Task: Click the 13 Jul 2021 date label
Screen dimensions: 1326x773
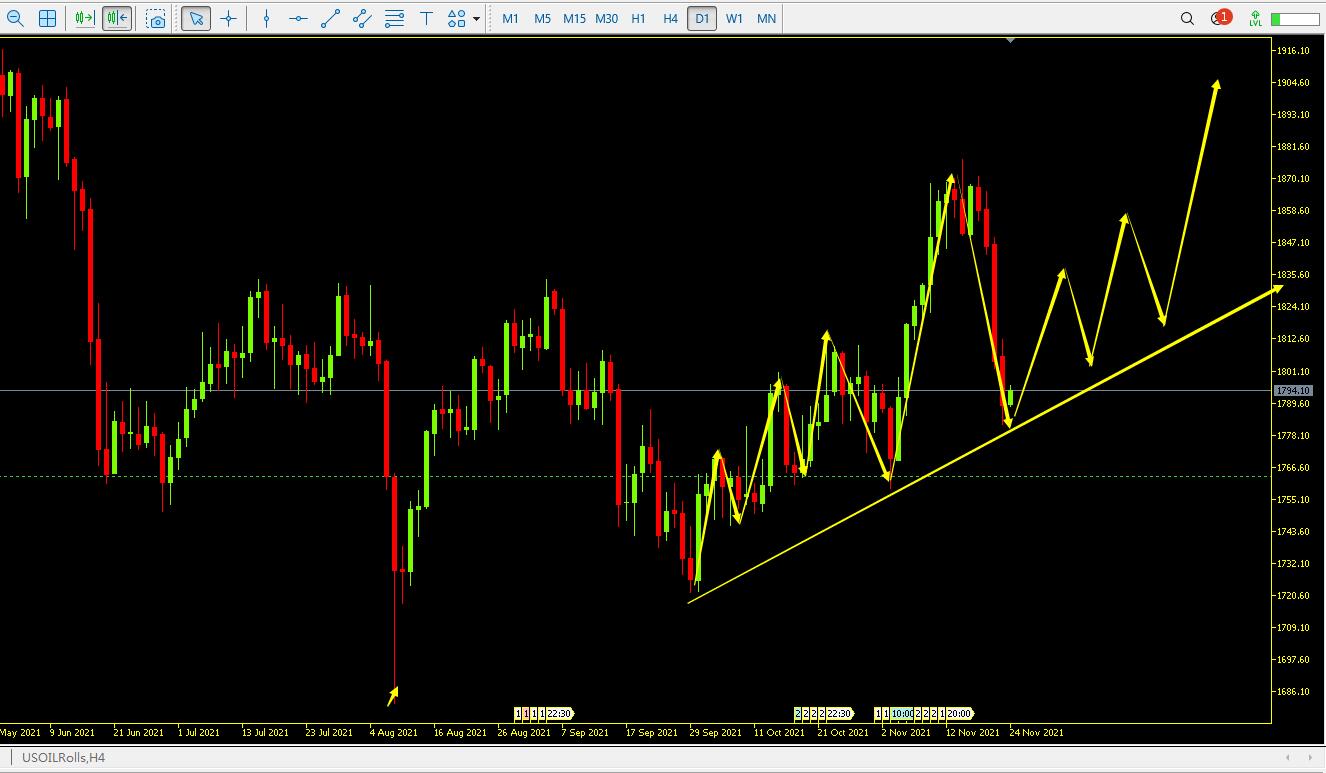Action: click(265, 732)
